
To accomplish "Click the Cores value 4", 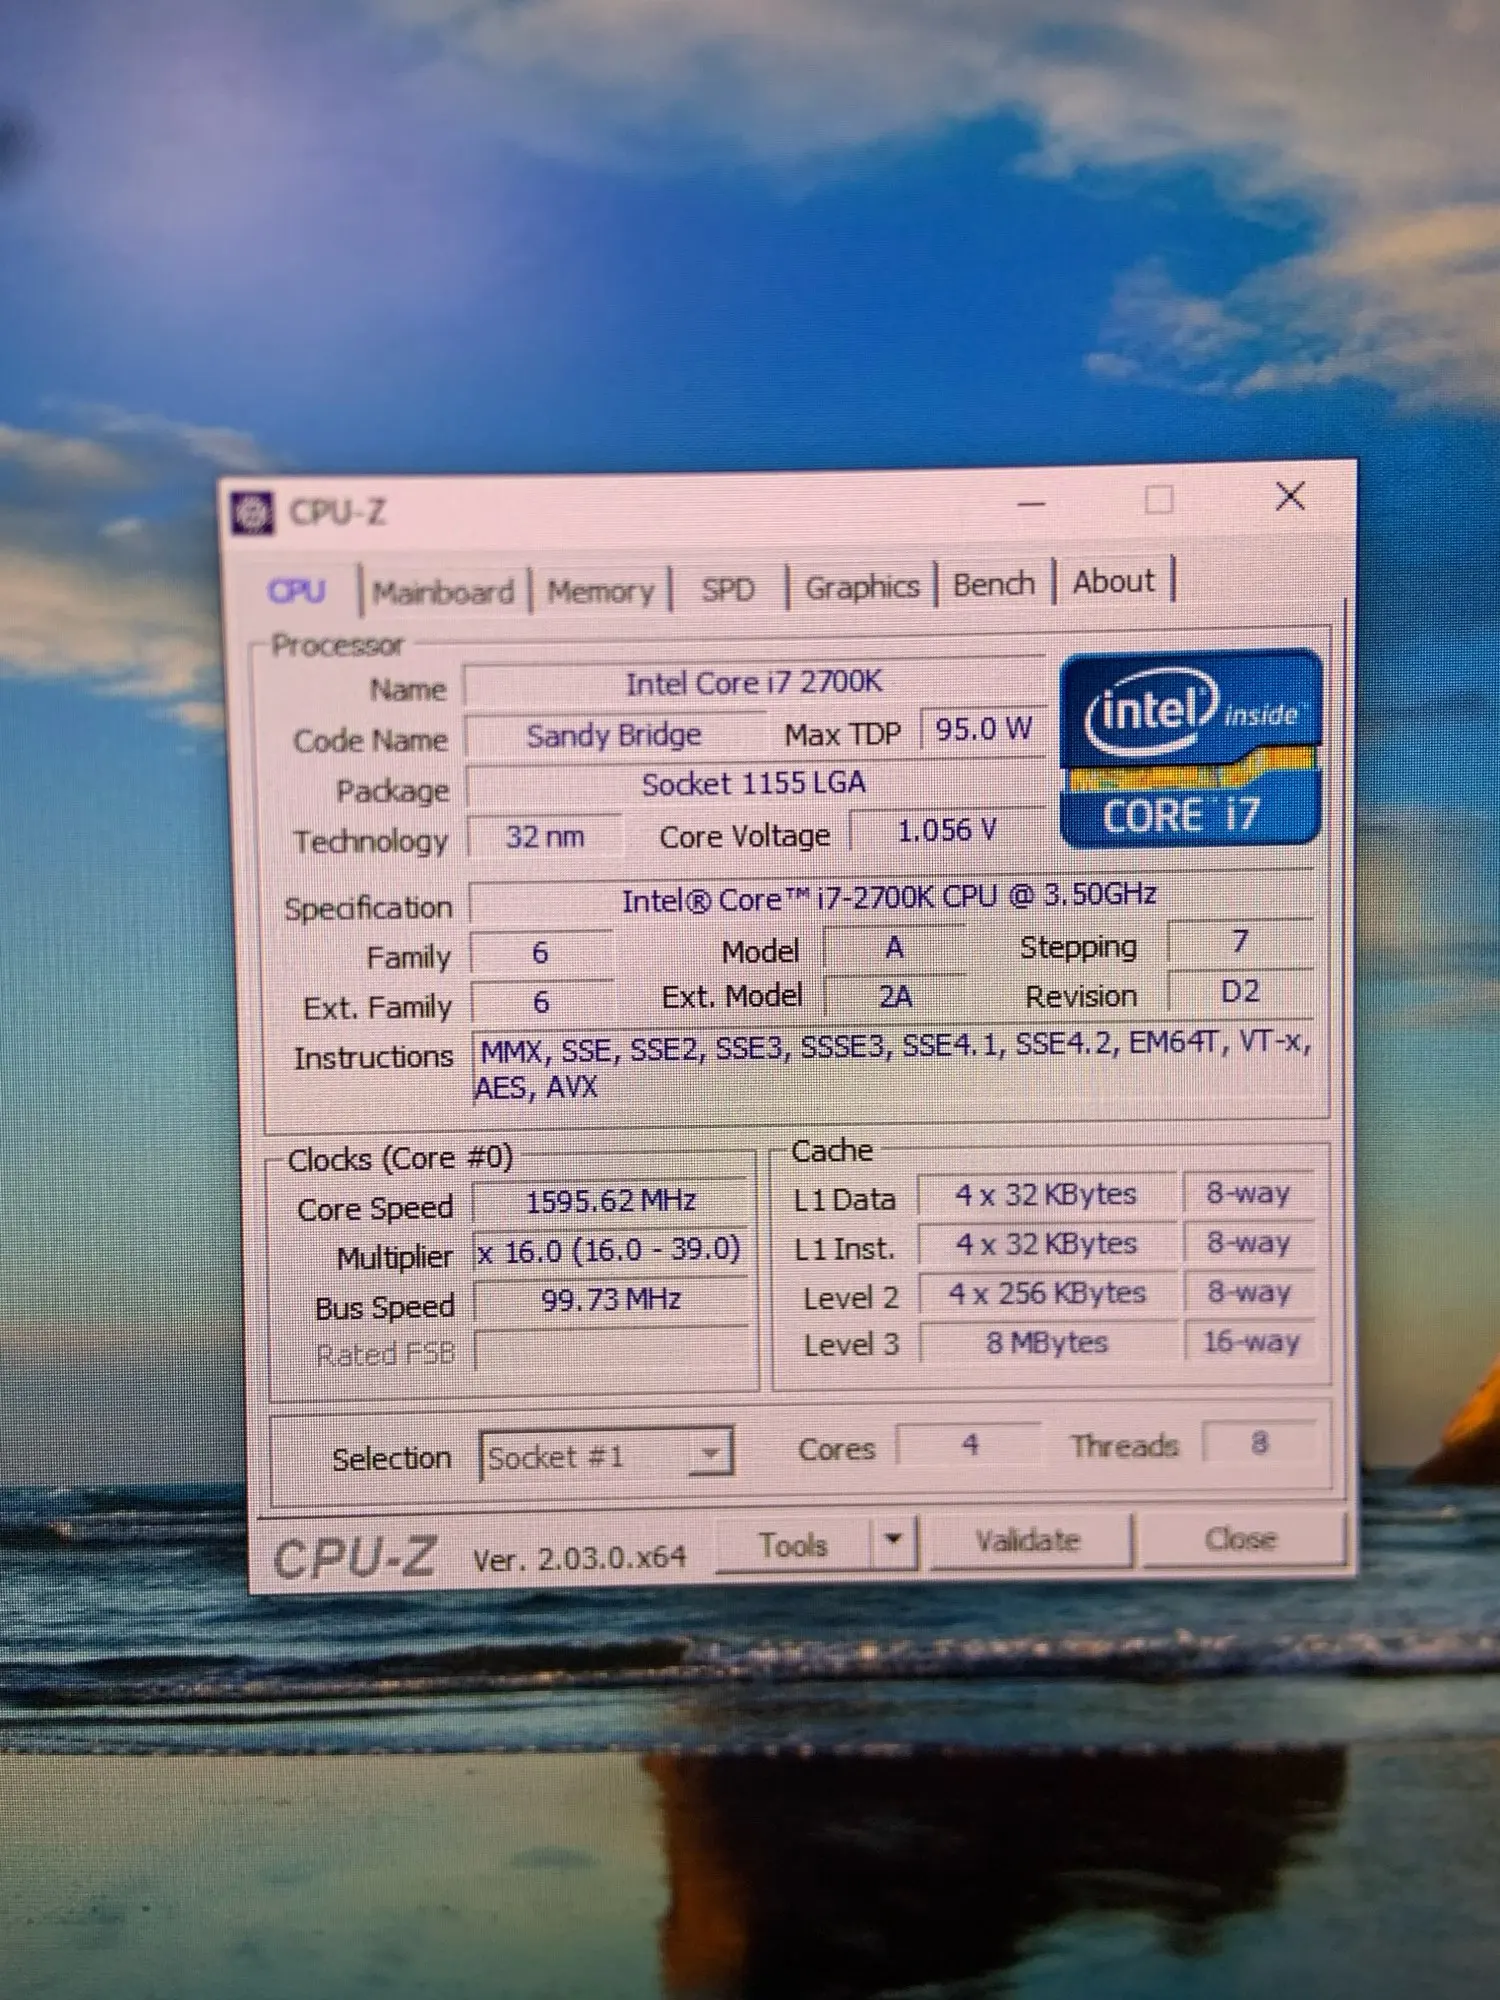I will coord(970,1445).
